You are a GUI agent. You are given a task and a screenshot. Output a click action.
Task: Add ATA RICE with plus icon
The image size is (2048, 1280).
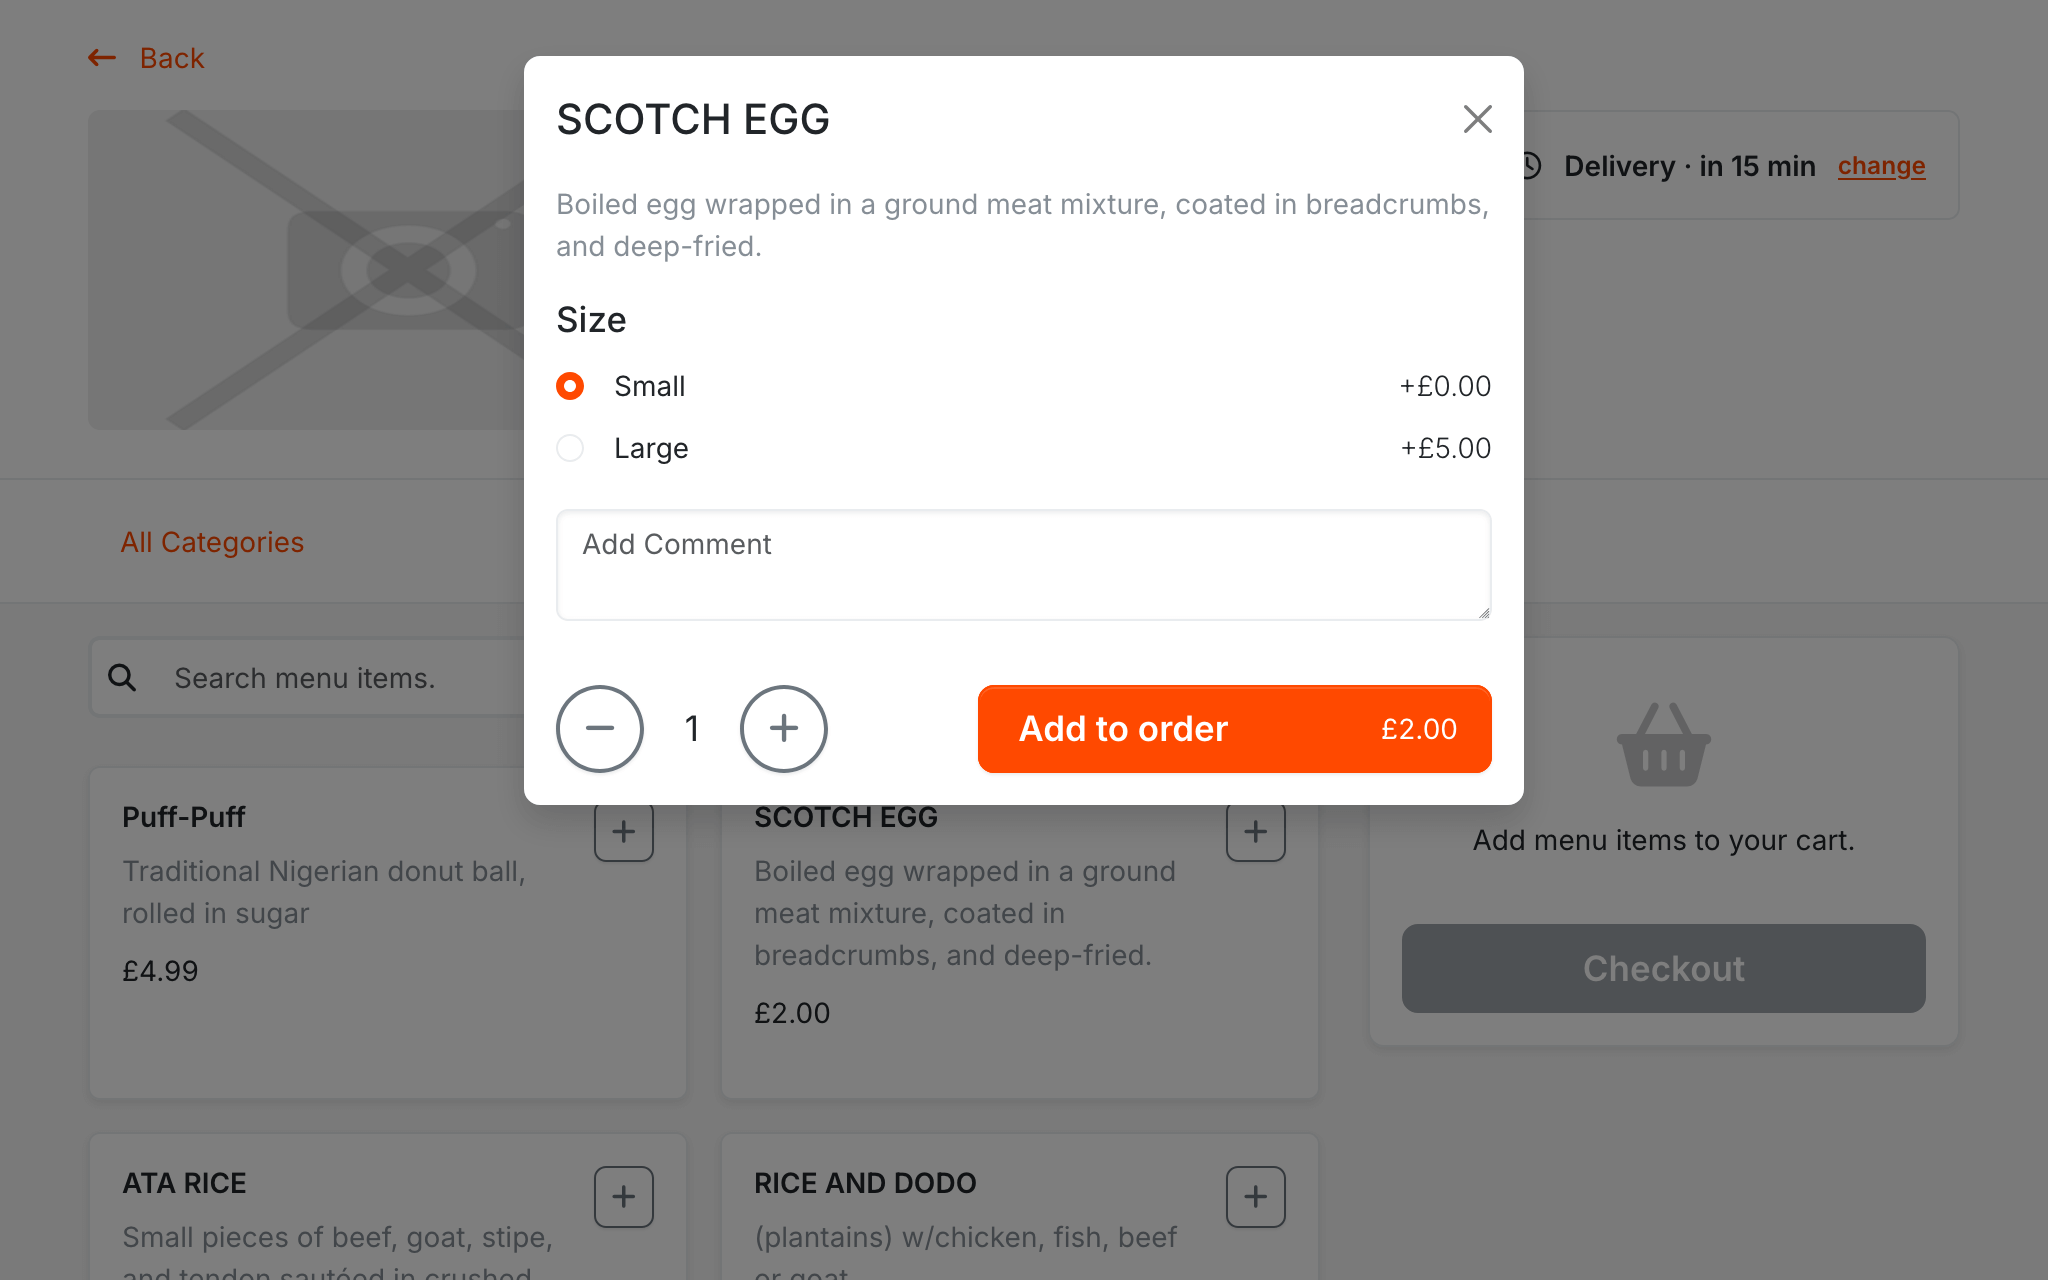624,1196
